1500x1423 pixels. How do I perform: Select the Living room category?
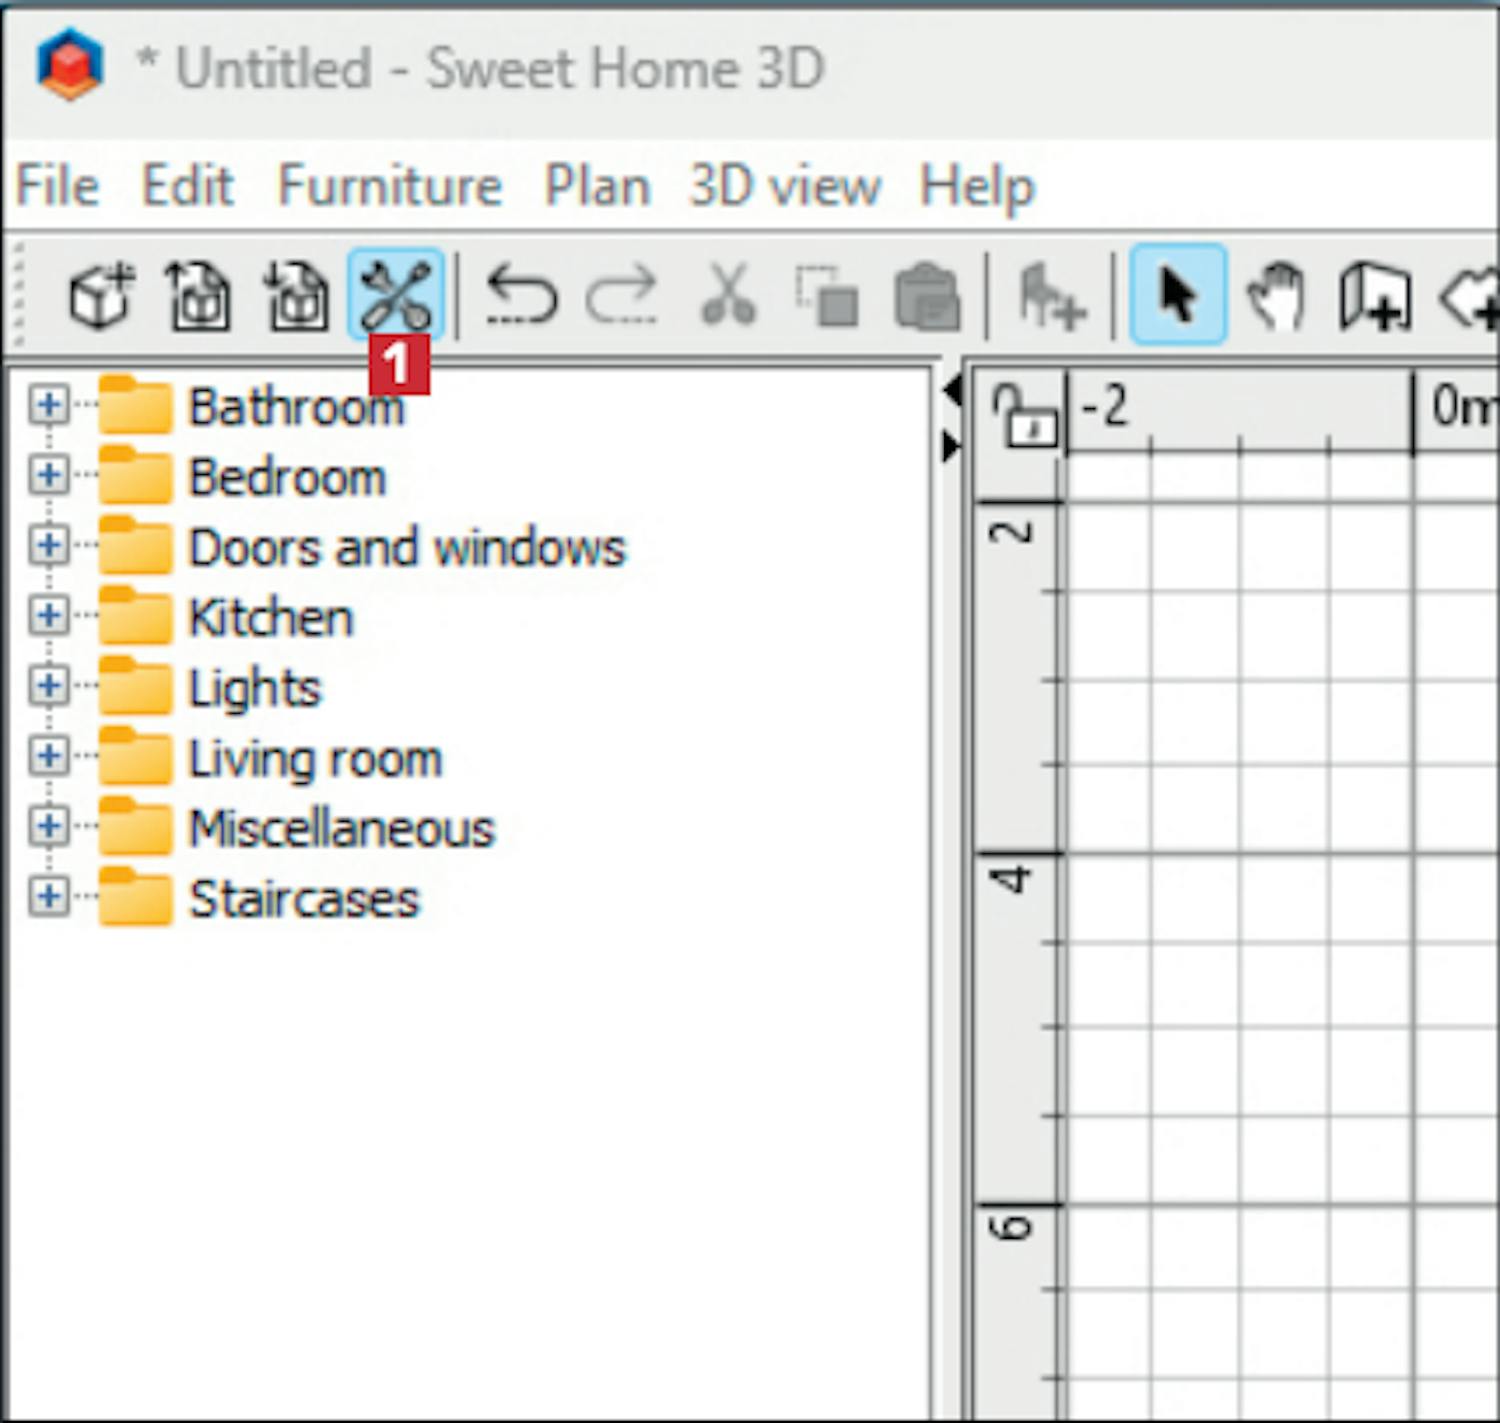coord(315,758)
